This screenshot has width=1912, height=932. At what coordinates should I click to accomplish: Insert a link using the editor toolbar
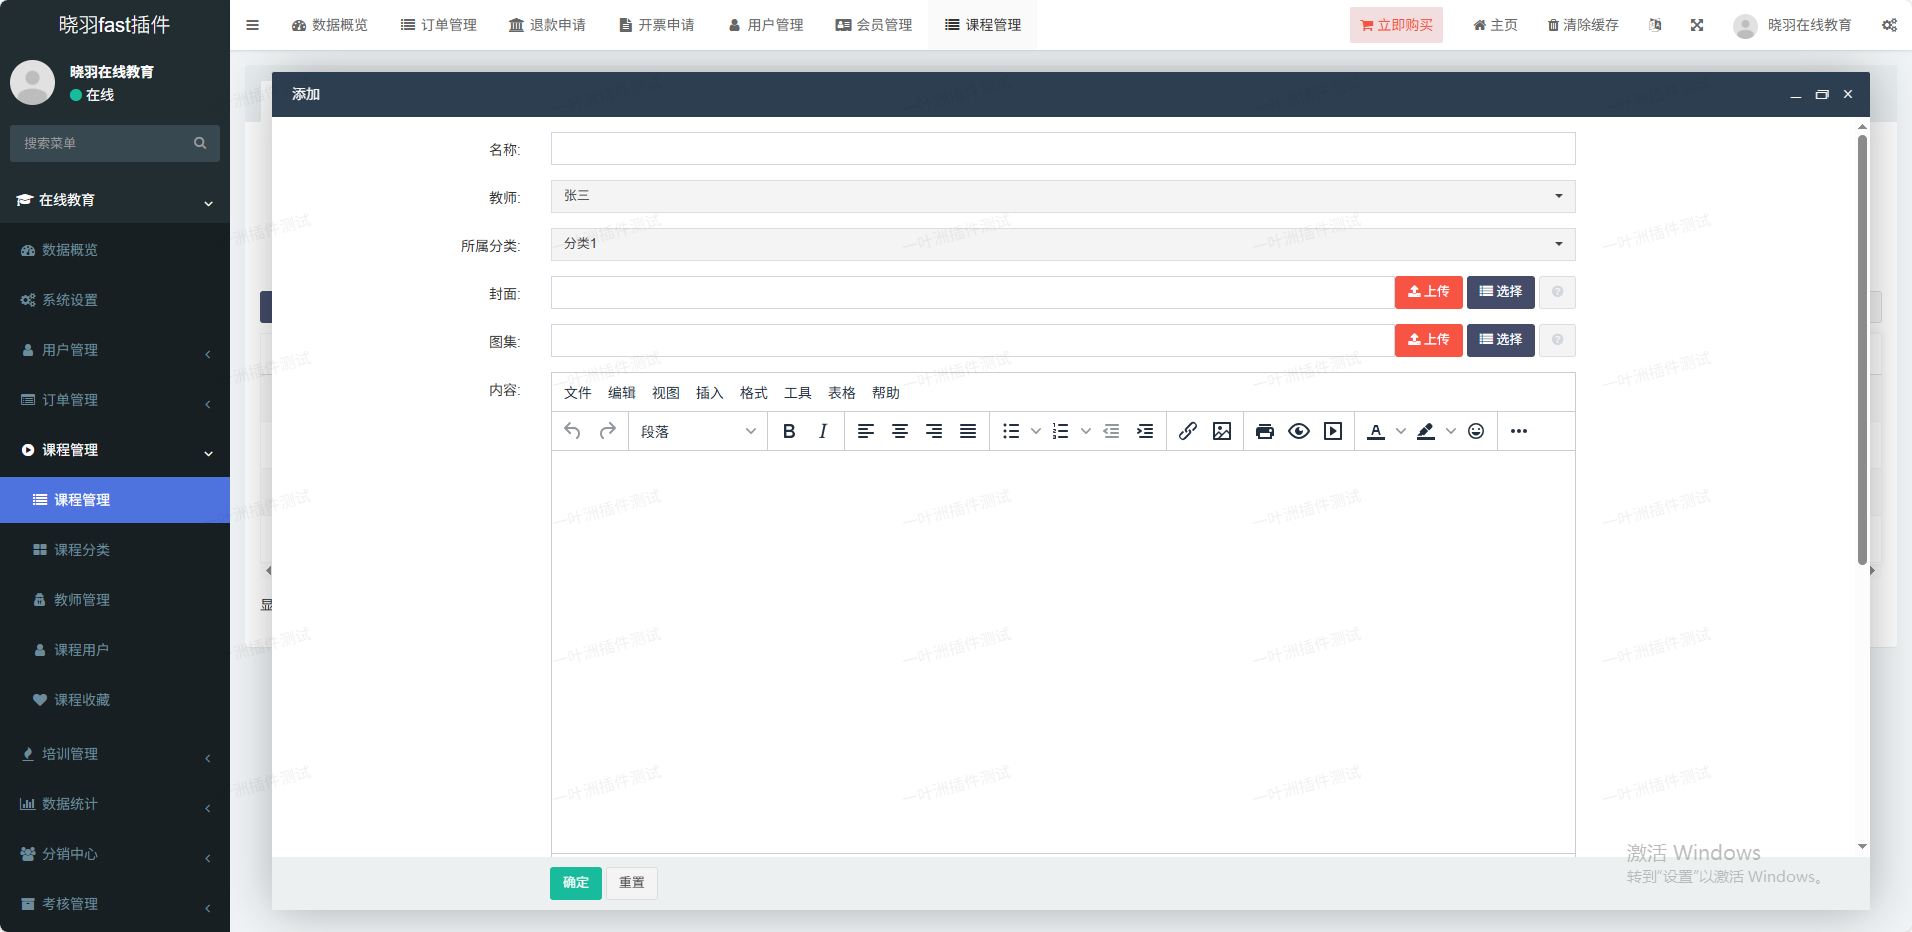[x=1187, y=431]
